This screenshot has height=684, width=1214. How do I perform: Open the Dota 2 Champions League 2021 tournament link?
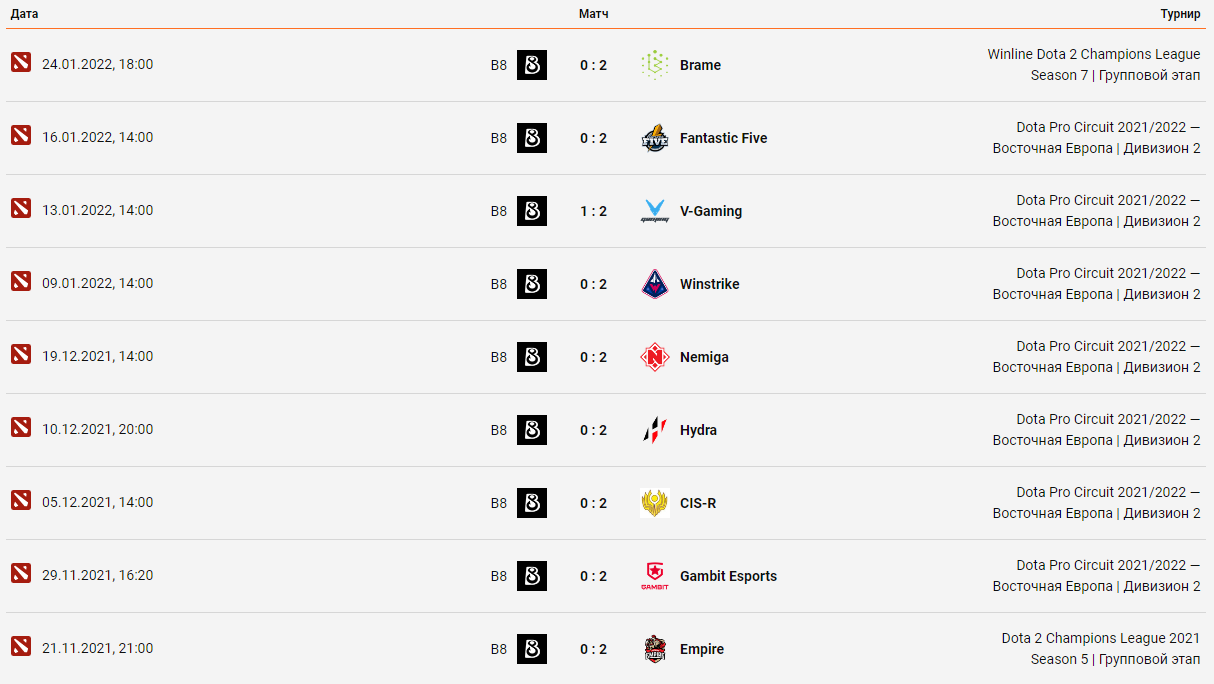coord(1101,649)
